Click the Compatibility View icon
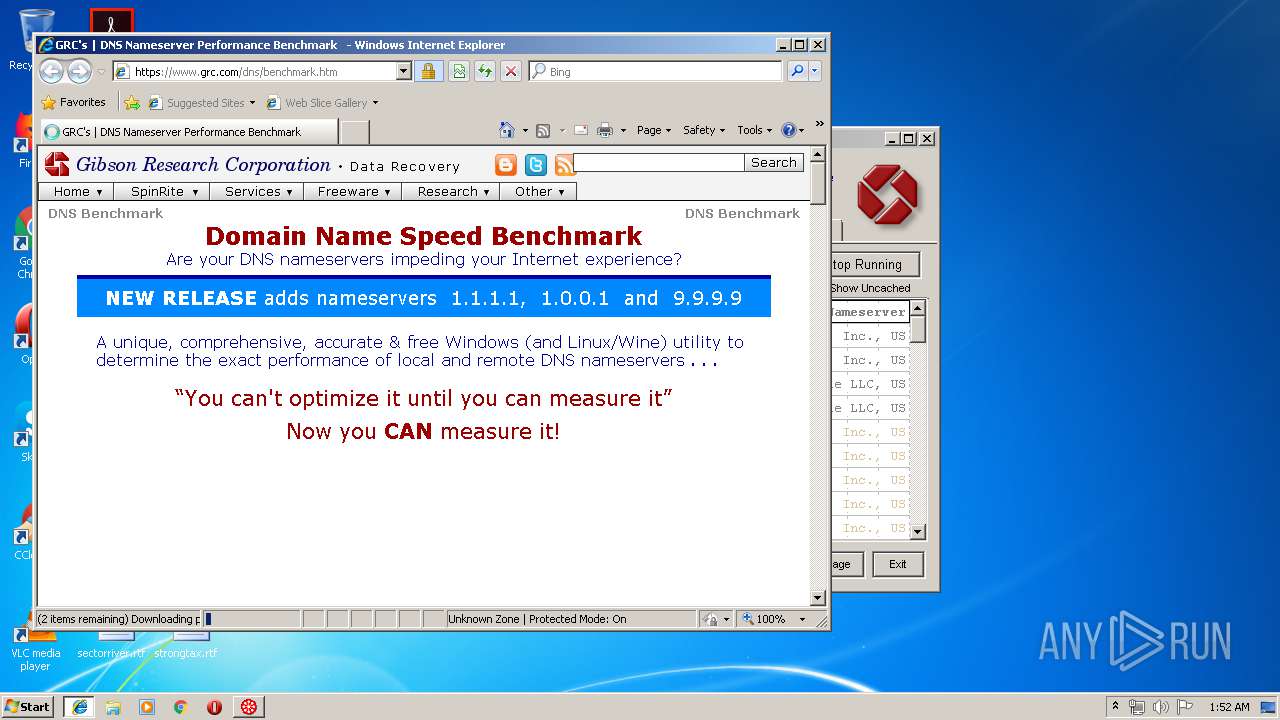This screenshot has width=1280, height=720. tap(458, 71)
